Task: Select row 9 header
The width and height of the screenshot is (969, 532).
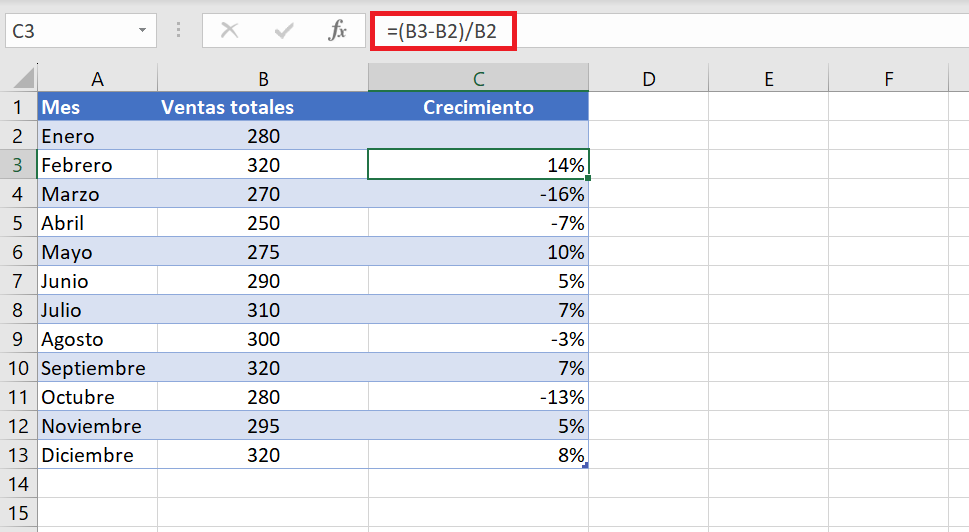Action: click(x=18, y=339)
